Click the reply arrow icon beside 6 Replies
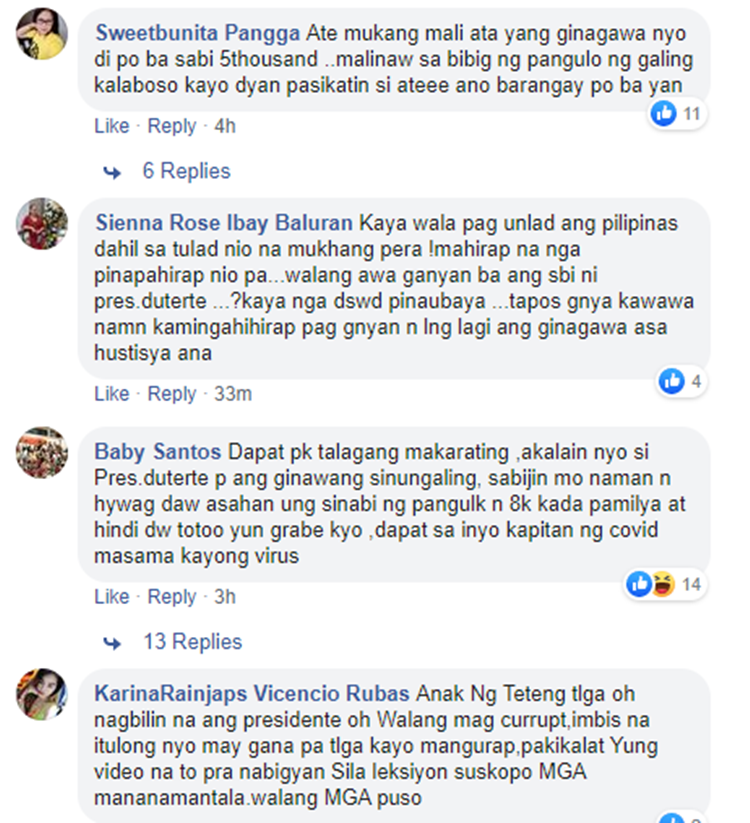The width and height of the screenshot is (750, 823). click(x=112, y=172)
